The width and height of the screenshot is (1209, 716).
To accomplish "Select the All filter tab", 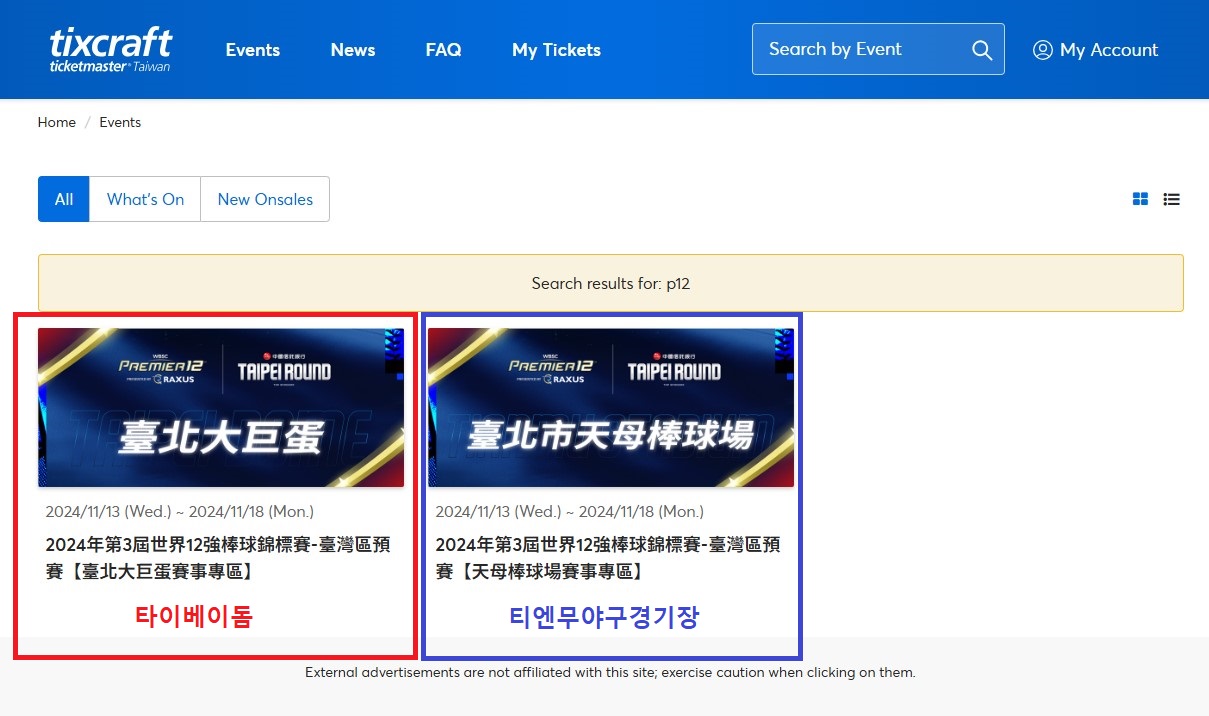I will pyautogui.click(x=64, y=199).
